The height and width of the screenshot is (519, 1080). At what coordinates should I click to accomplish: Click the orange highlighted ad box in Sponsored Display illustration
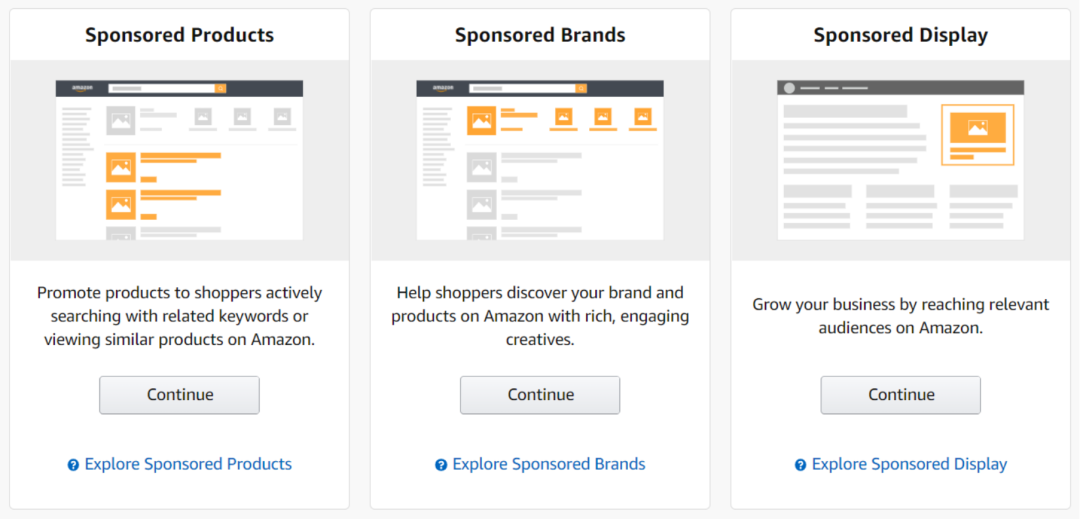point(978,135)
